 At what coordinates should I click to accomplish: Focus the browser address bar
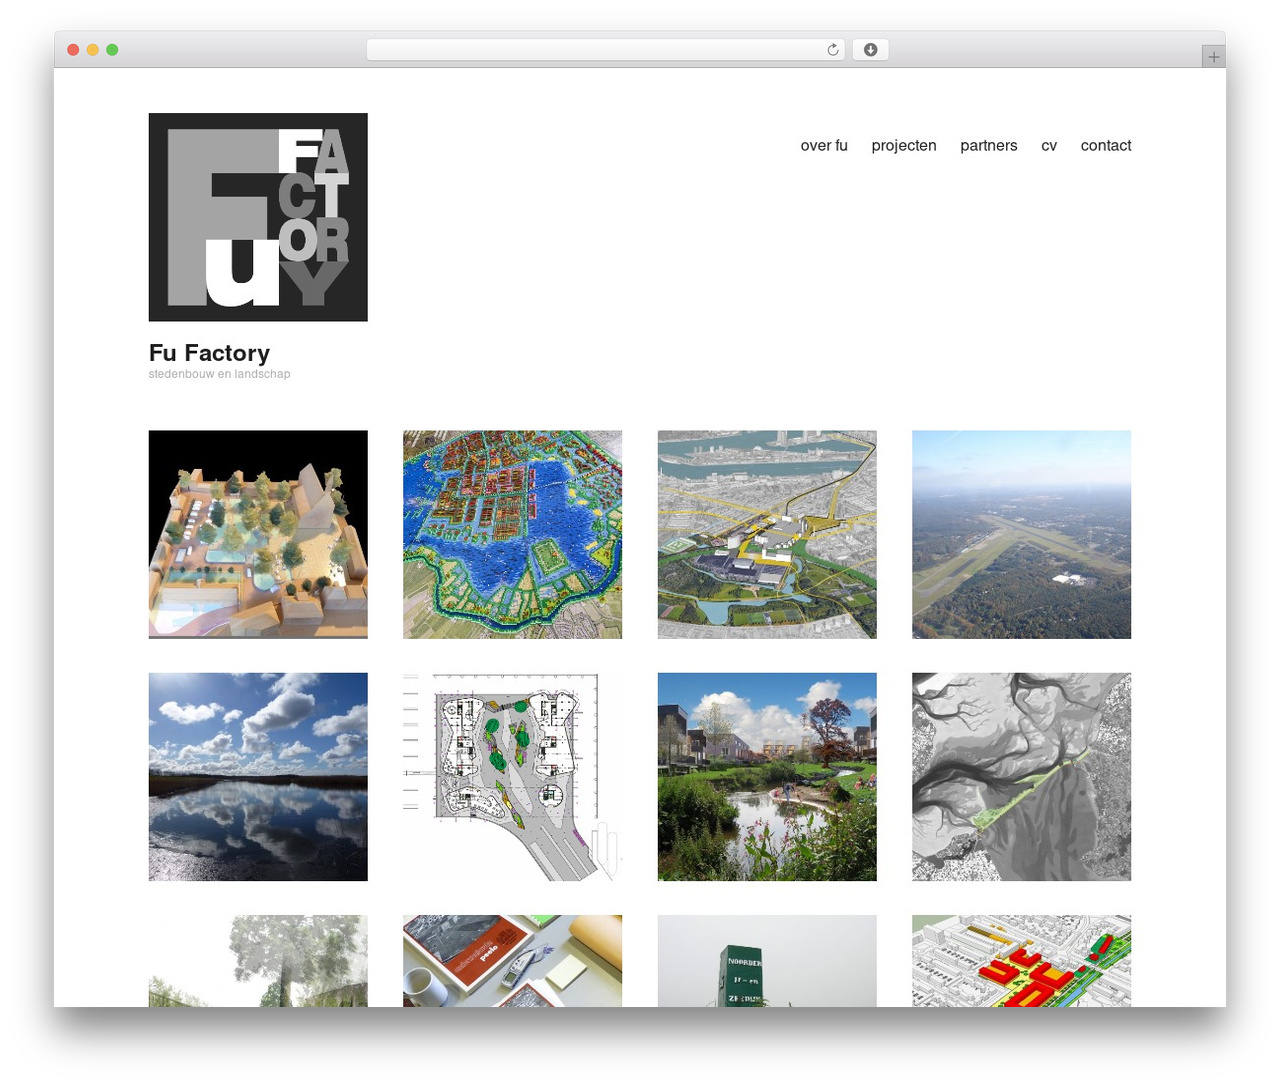[x=605, y=50]
